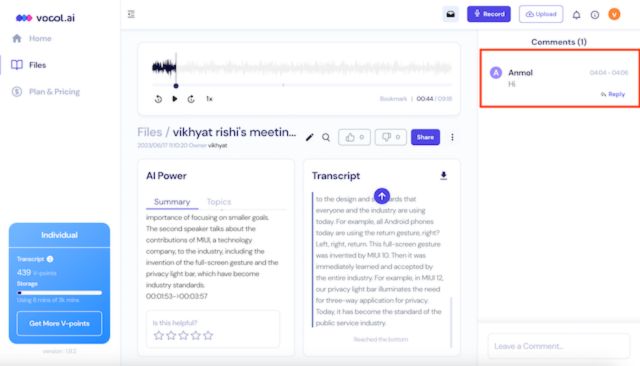Click owner name vikhyat
Viewport: 640px width, 366px height.
click(x=218, y=145)
